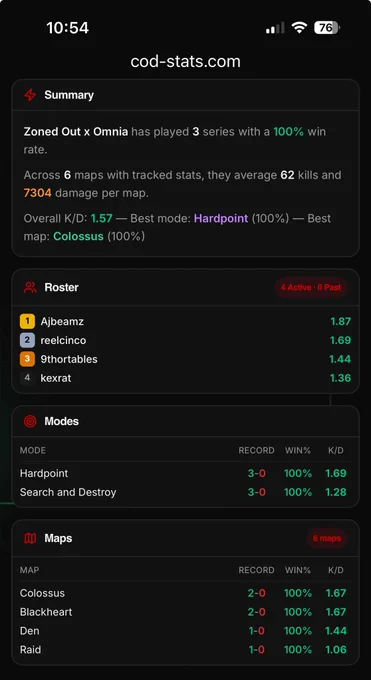Click the Modes target icon
This screenshot has width=371, height=680.
tap(30, 421)
